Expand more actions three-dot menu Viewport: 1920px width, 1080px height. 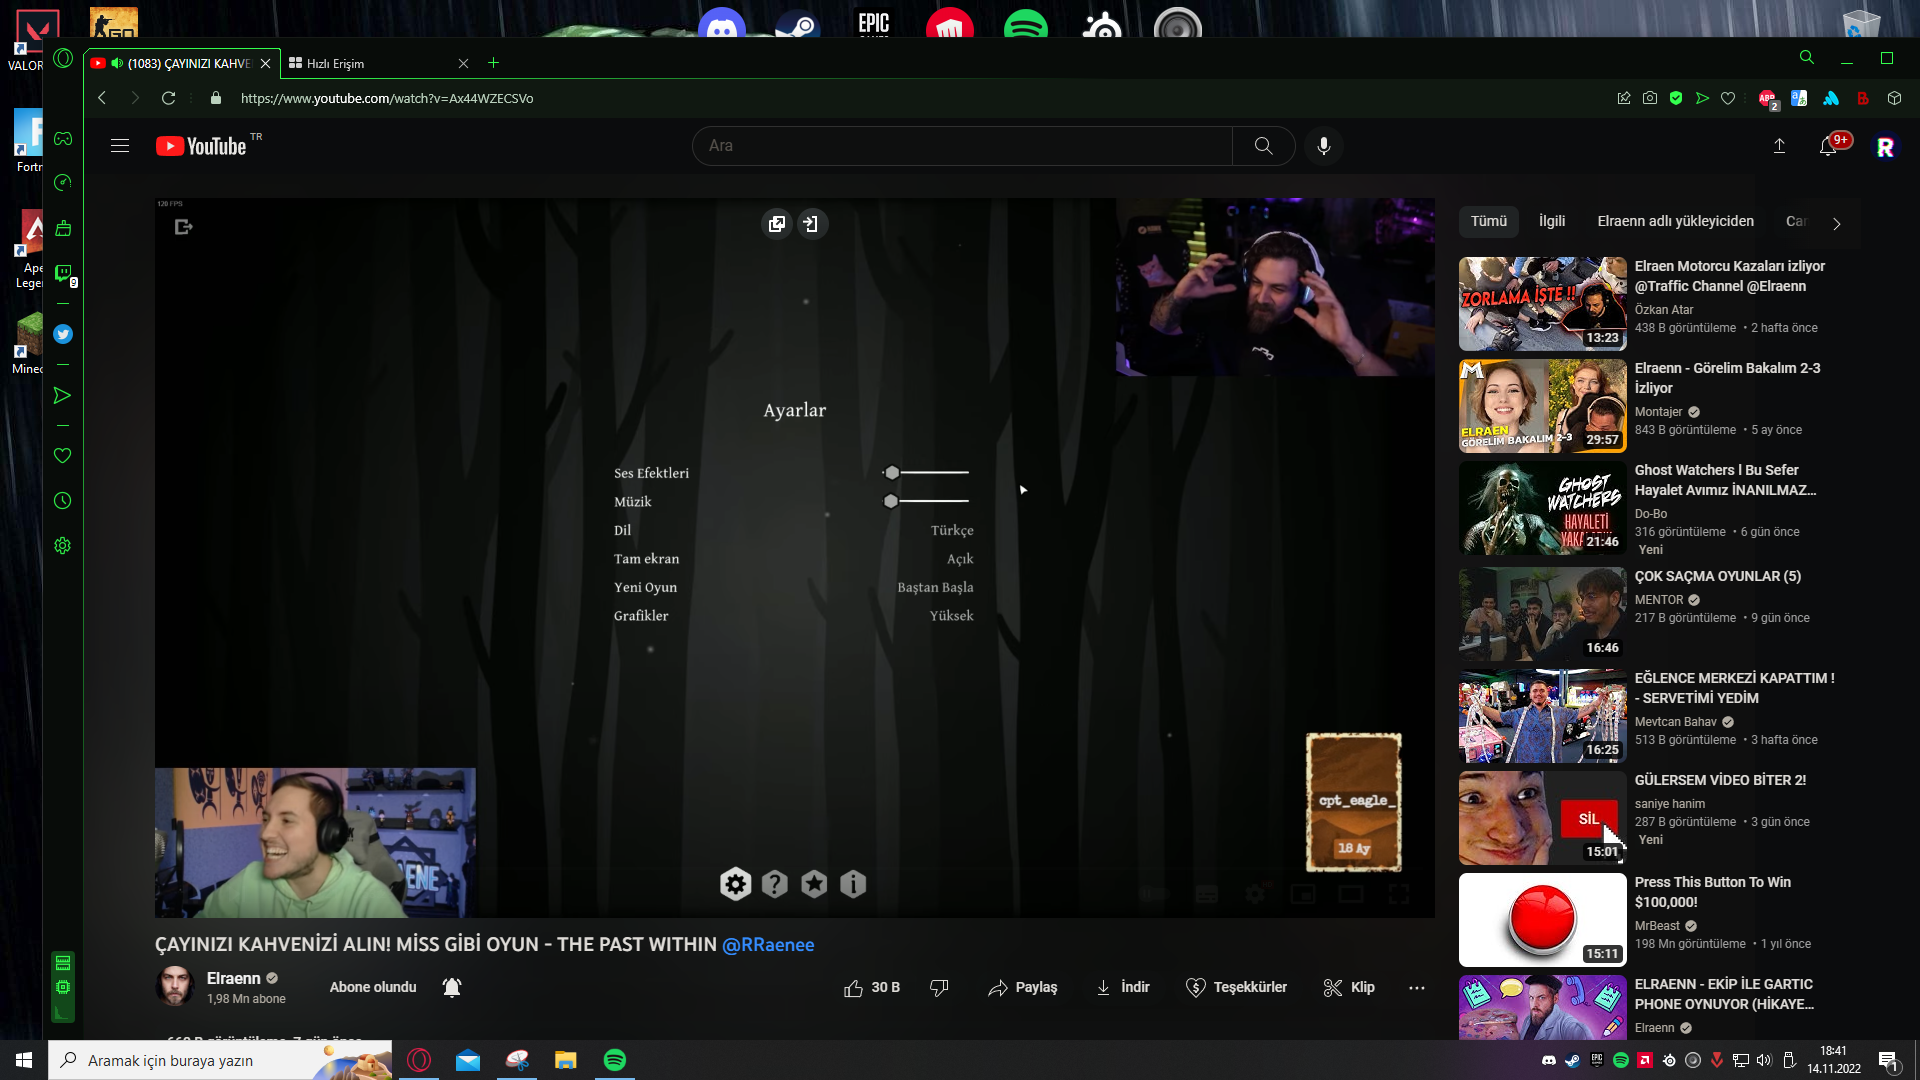[x=1417, y=988]
